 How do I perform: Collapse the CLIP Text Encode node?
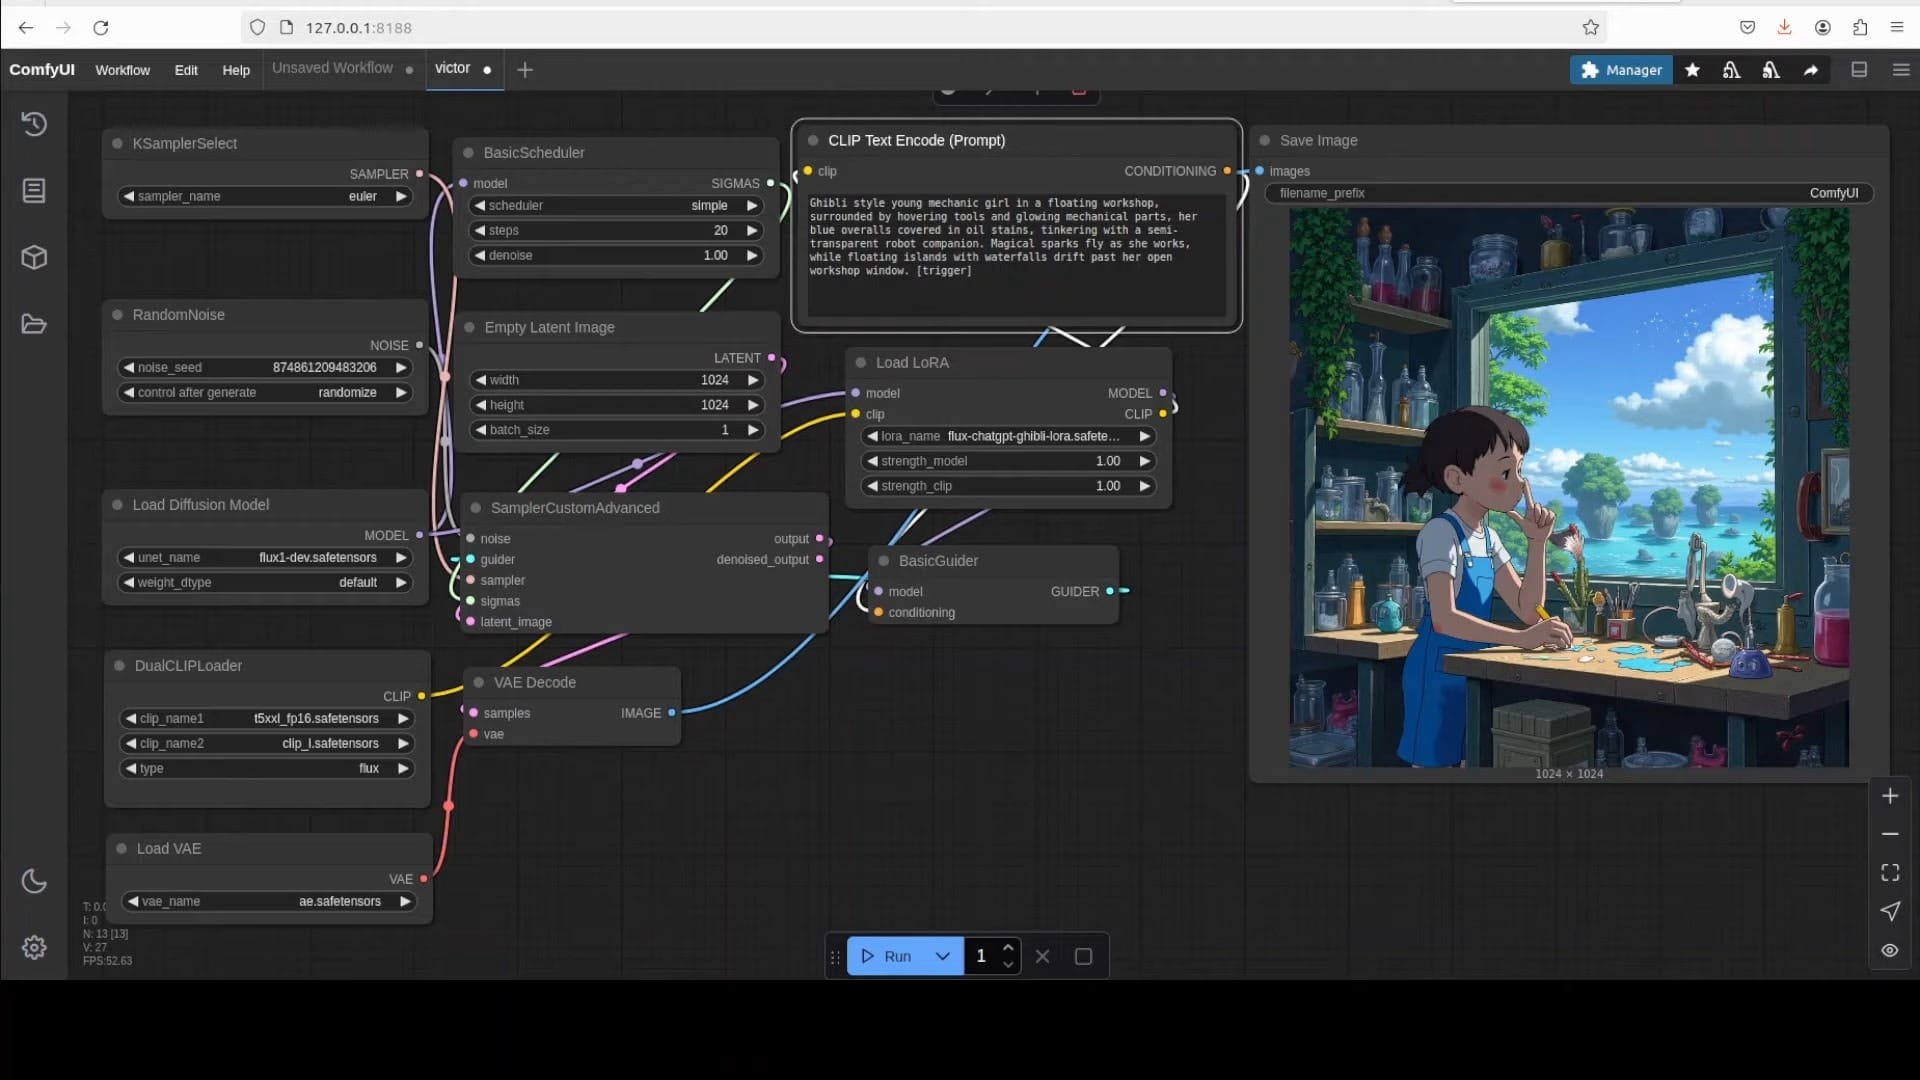(x=813, y=140)
